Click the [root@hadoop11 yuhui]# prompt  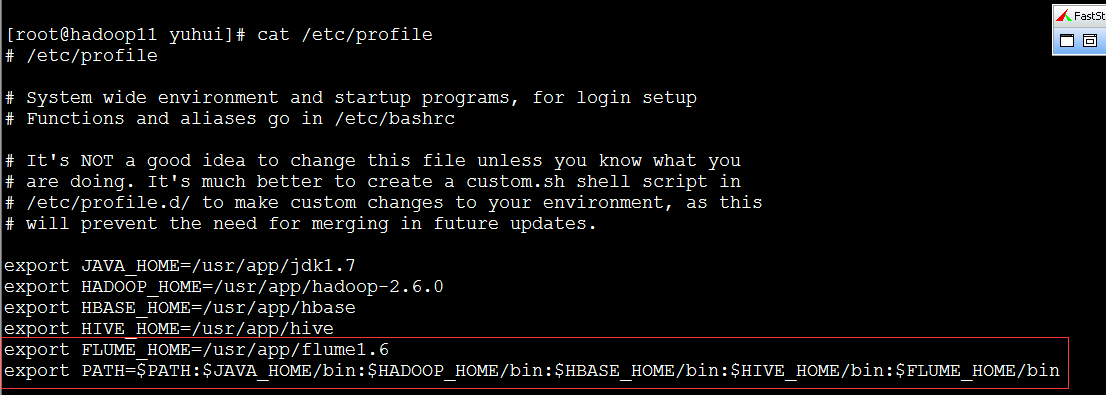[x=124, y=35]
